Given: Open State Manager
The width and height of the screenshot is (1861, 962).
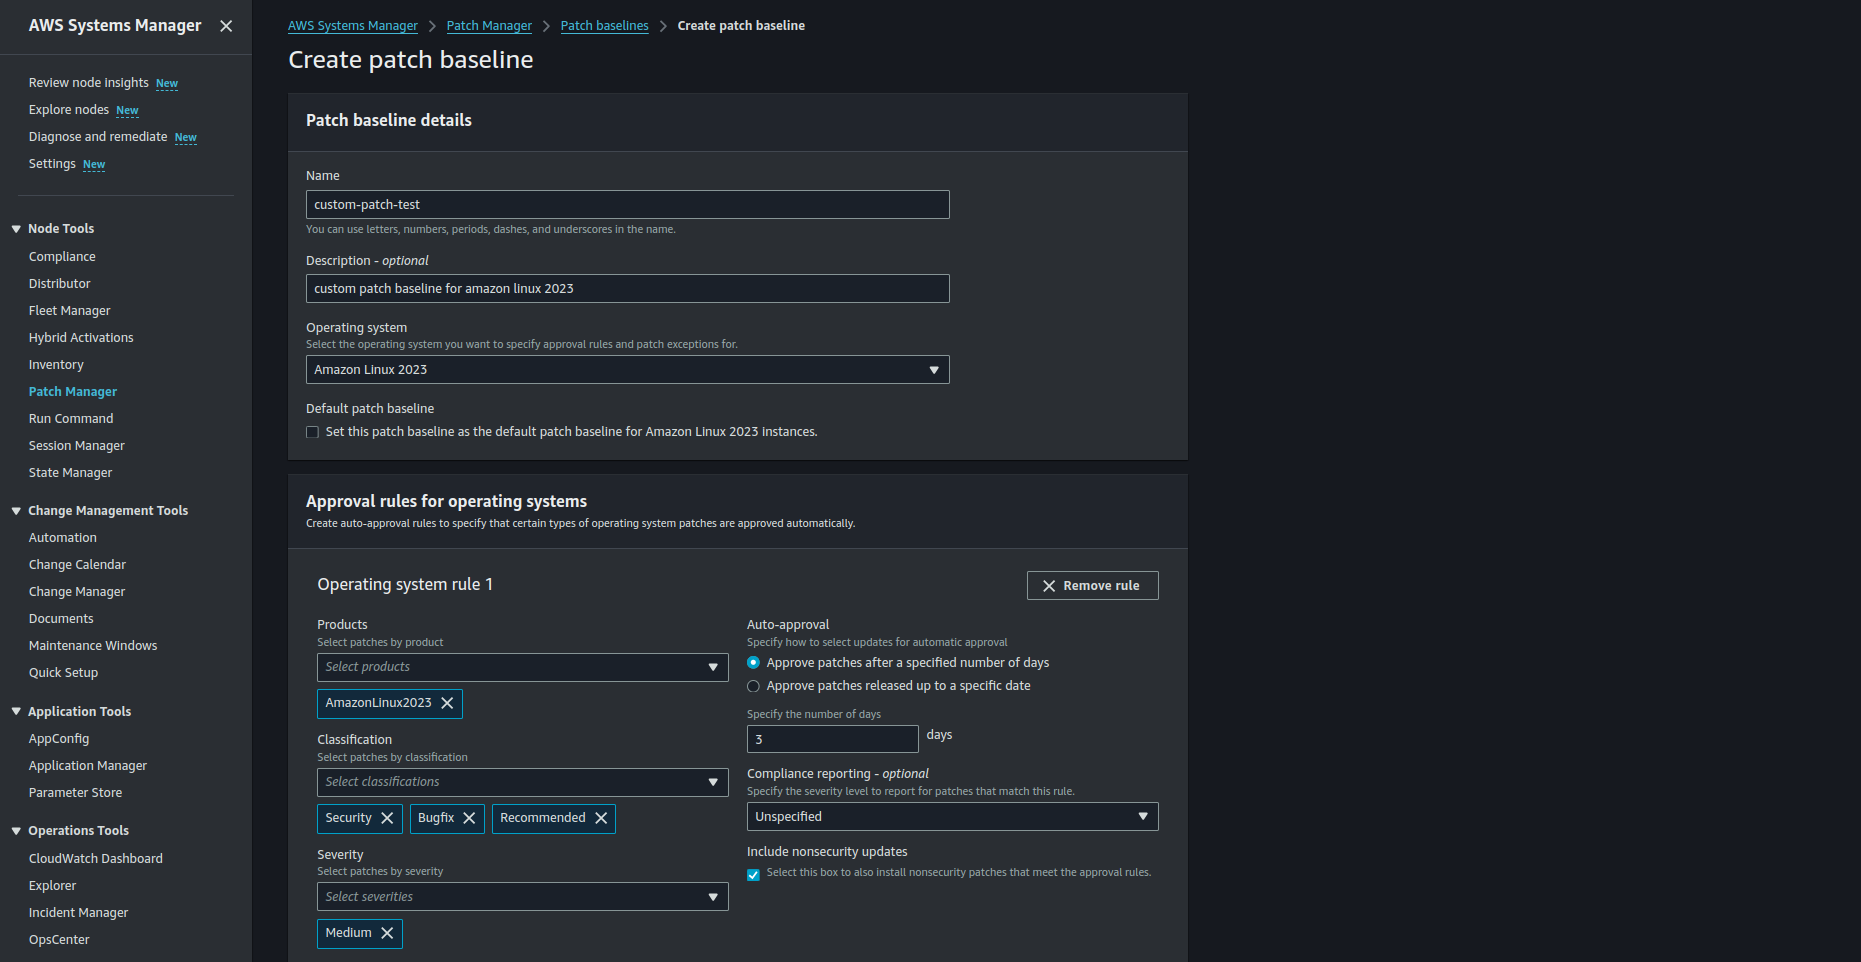Looking at the screenshot, I should [70, 473].
